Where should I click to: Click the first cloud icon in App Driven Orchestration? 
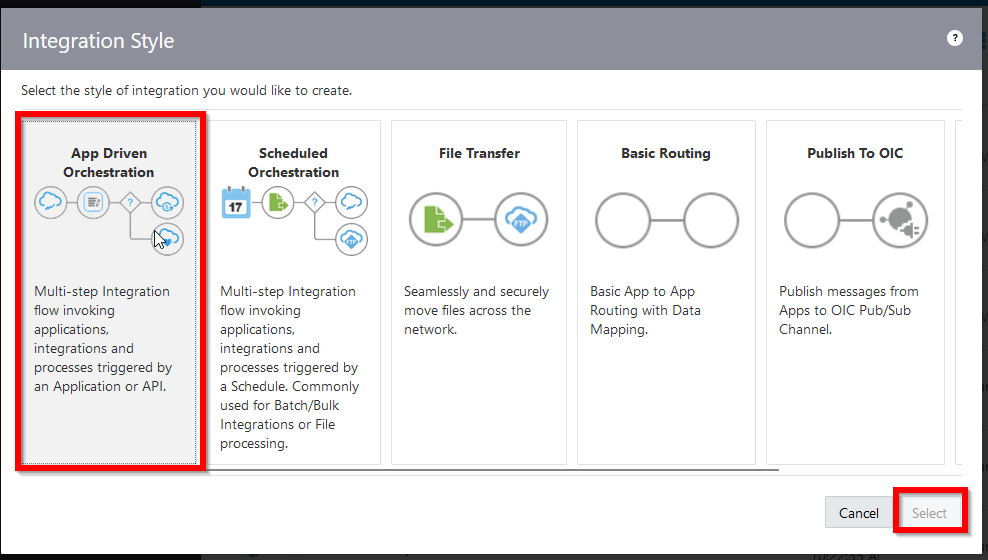pyautogui.click(x=50, y=202)
